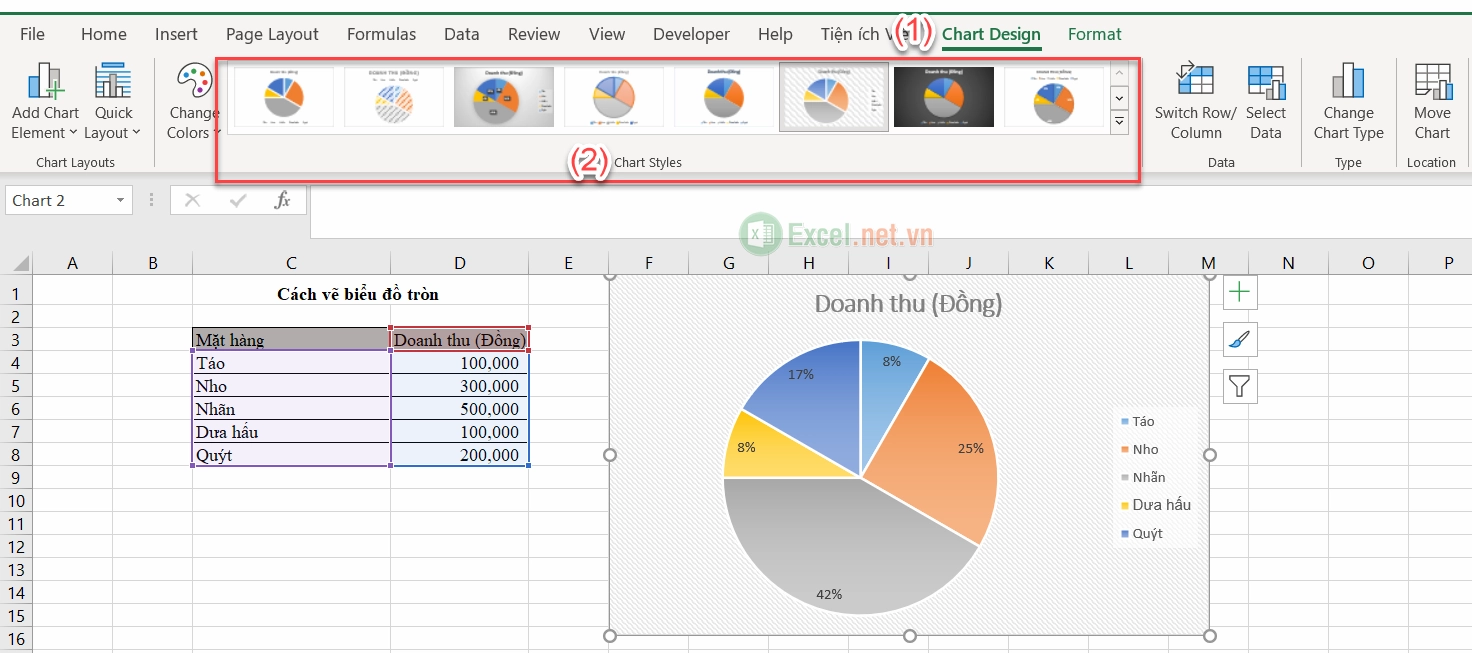Viewport: 1472px width, 653px height.
Task: Click Change Chart Type
Action: 1348,102
